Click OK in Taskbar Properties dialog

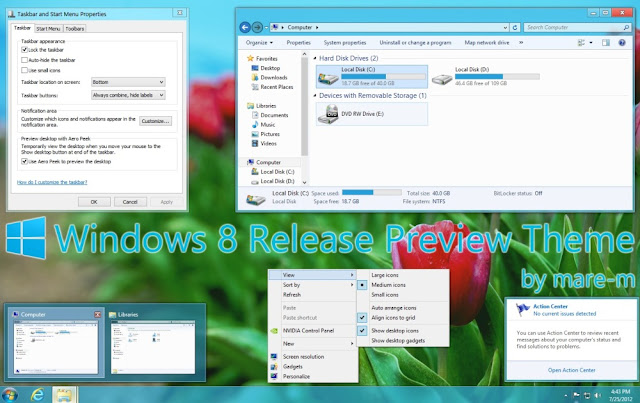click(94, 202)
